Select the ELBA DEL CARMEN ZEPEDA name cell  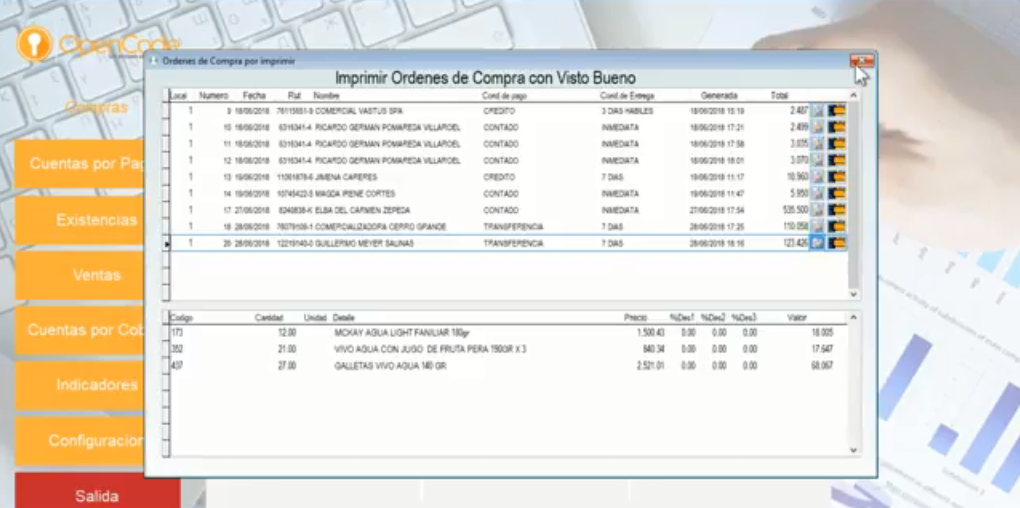pos(362,210)
